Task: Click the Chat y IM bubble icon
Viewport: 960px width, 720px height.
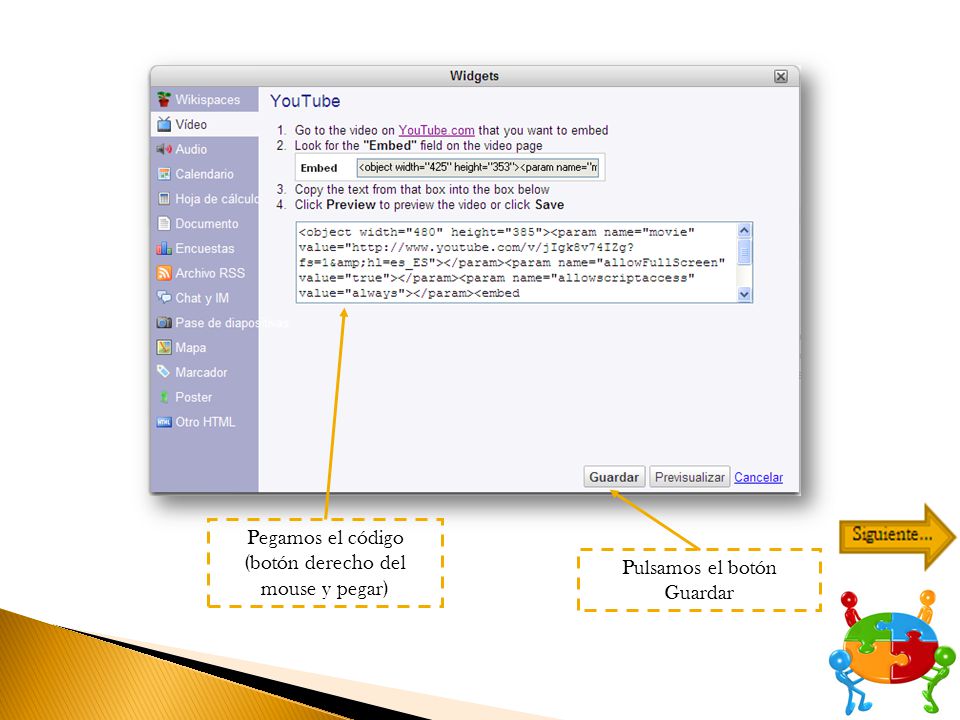Action: (x=163, y=298)
